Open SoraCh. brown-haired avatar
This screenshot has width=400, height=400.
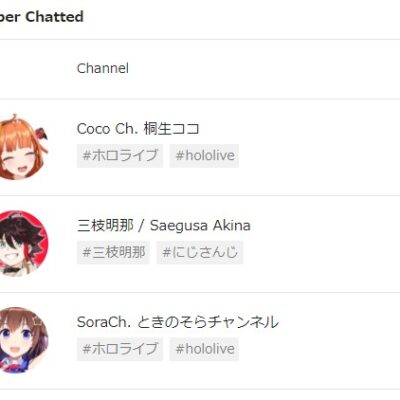pos(24,340)
